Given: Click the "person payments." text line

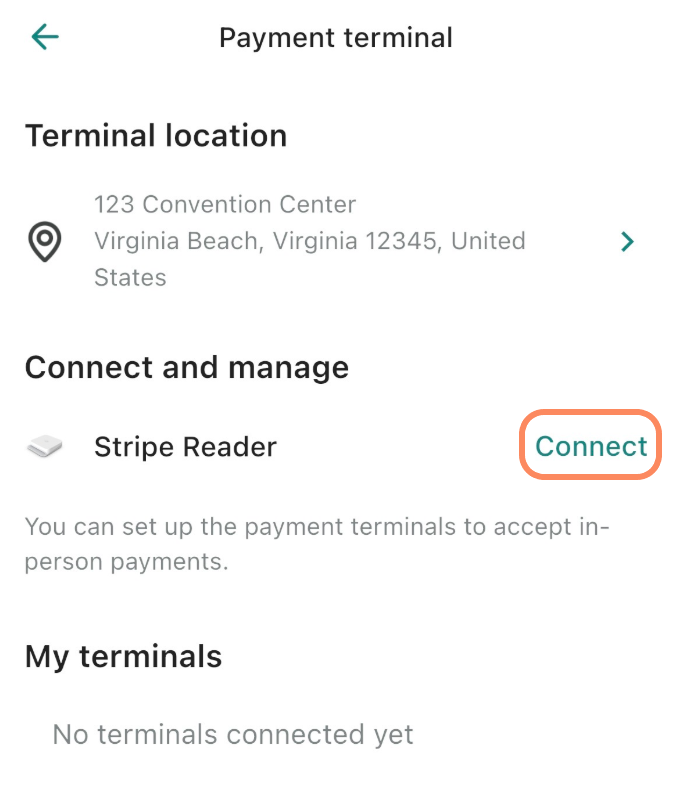Looking at the screenshot, I should pos(127,561).
